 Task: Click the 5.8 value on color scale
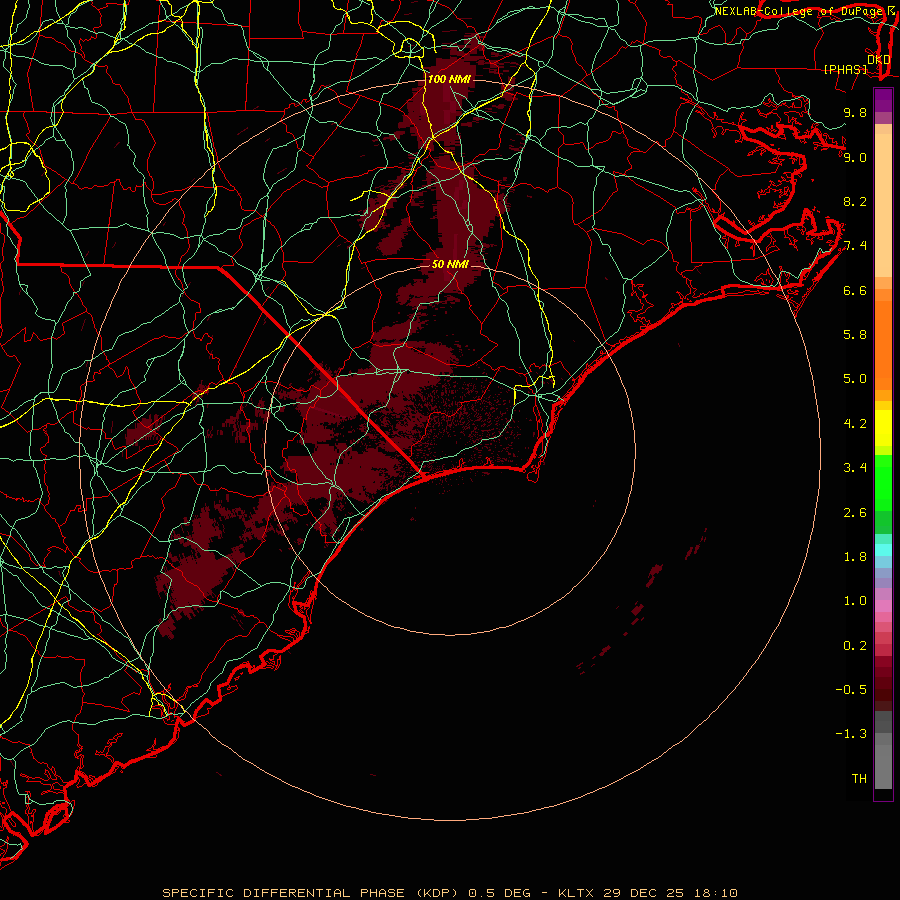[855, 335]
